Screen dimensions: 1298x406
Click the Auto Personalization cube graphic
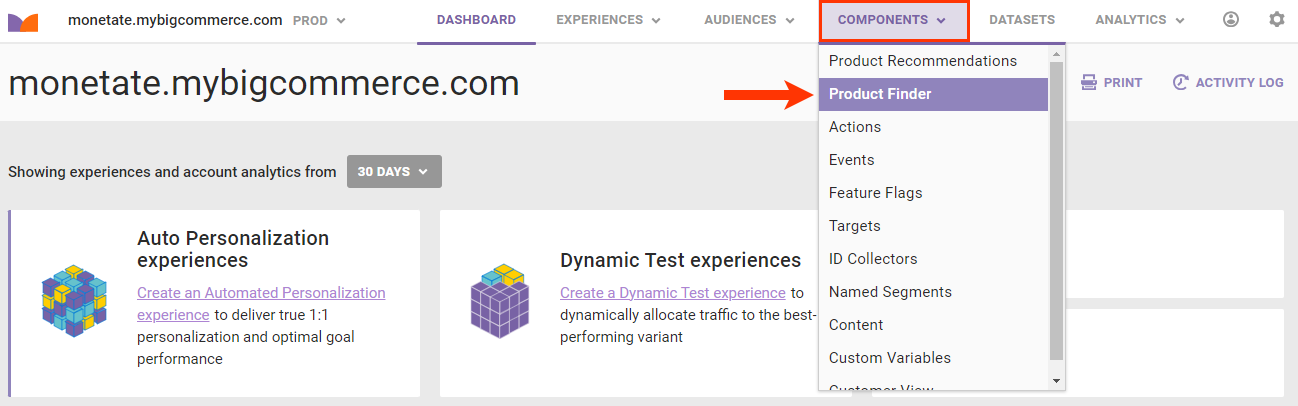pyautogui.click(x=74, y=299)
